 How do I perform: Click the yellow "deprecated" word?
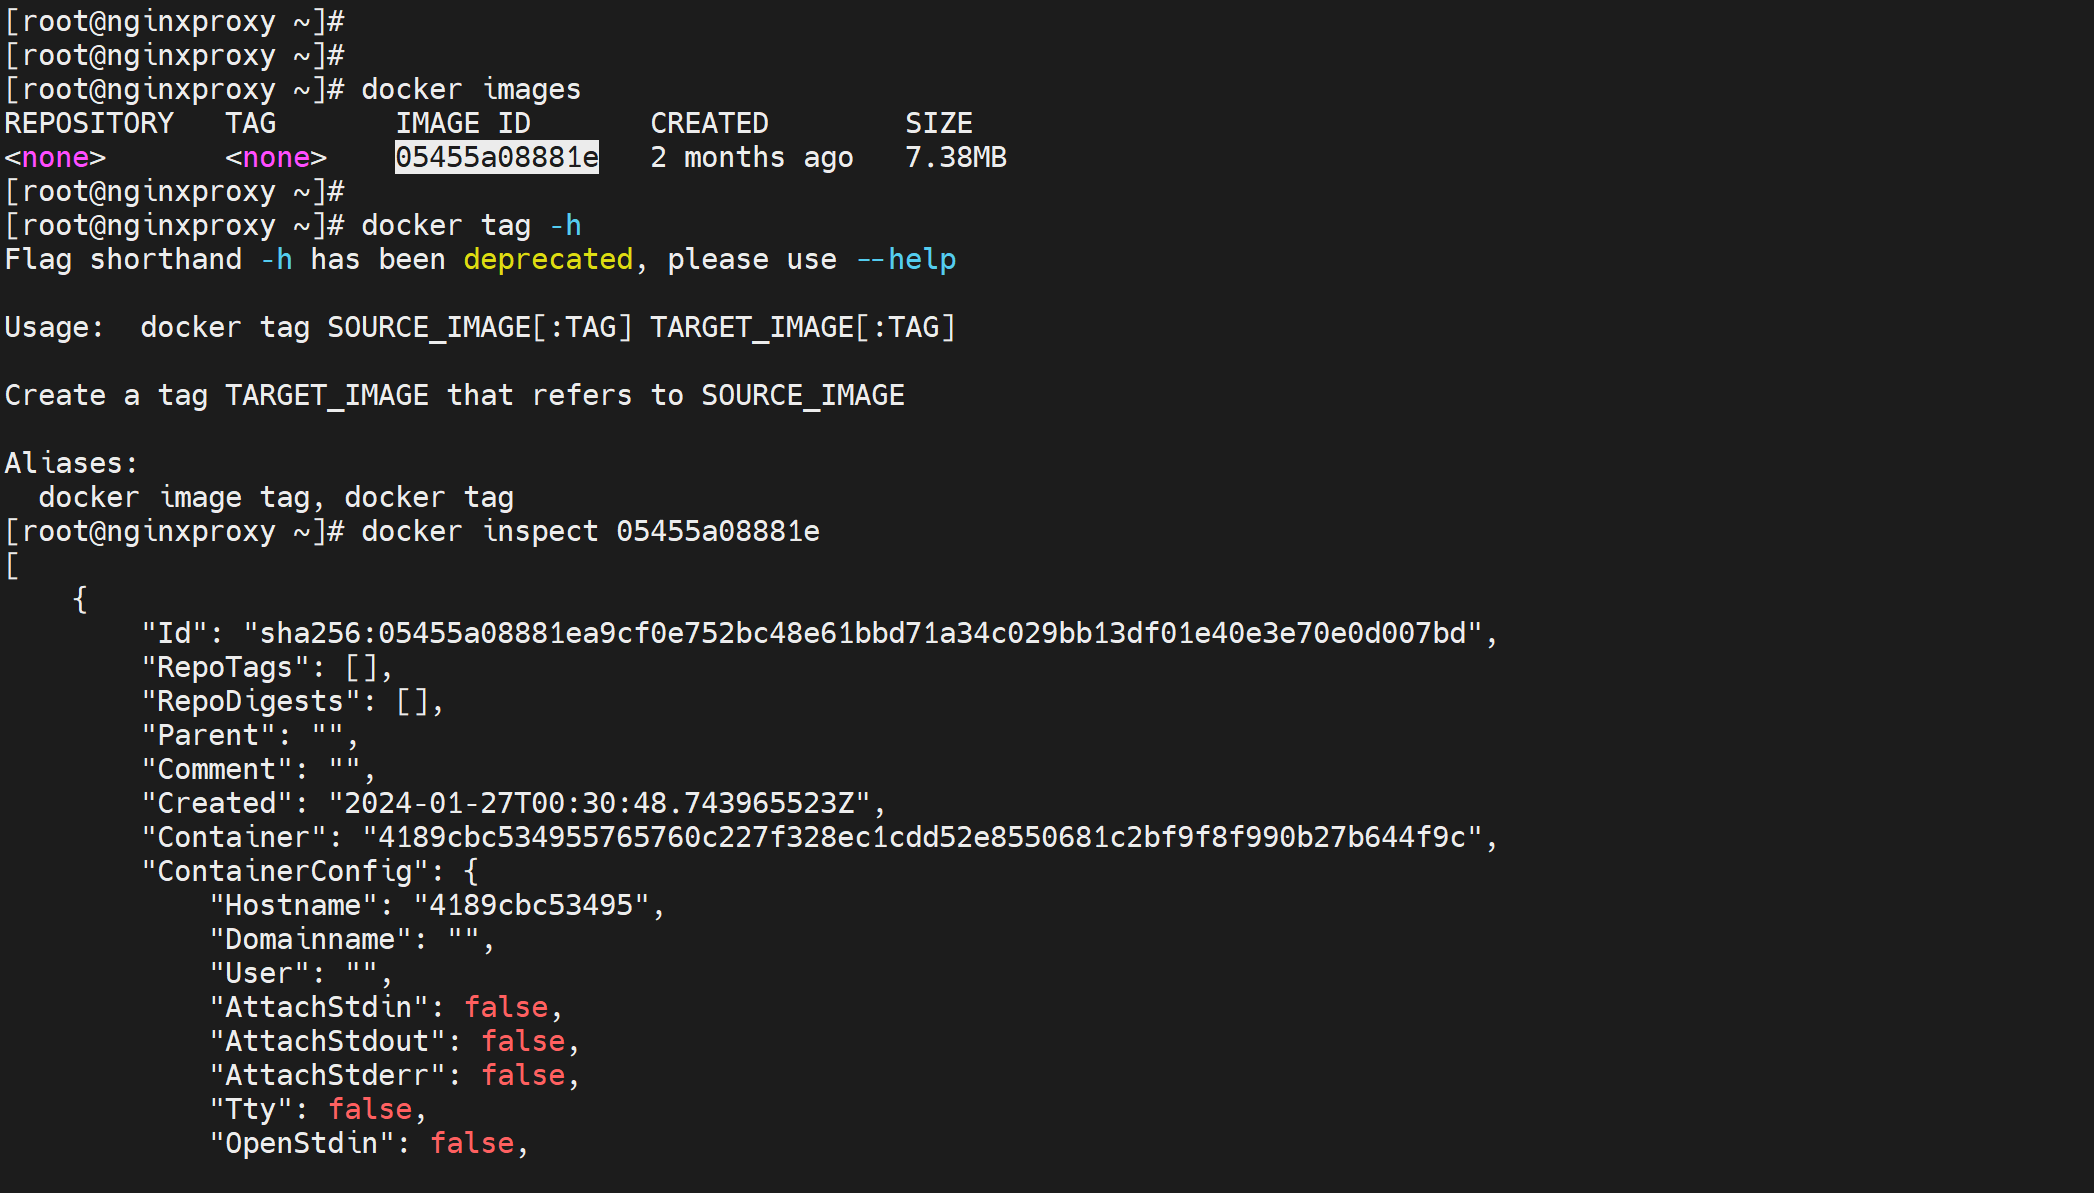coord(548,259)
